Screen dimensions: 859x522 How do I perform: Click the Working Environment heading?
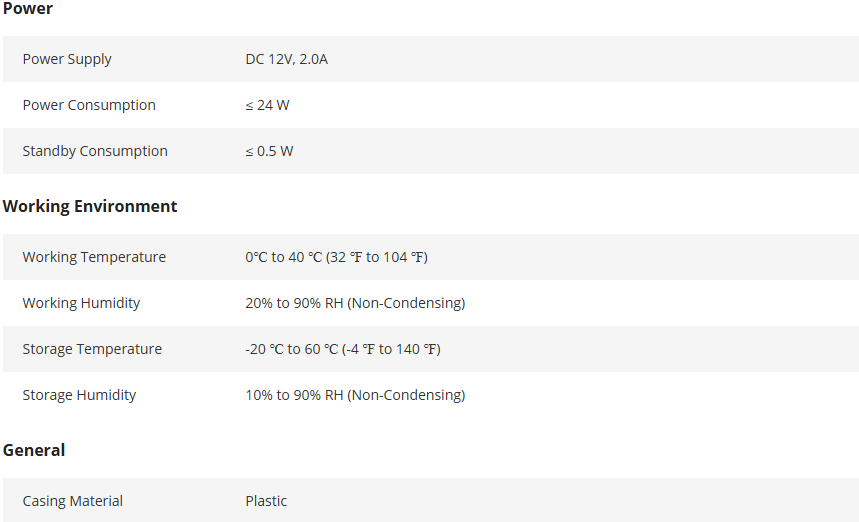tap(90, 206)
